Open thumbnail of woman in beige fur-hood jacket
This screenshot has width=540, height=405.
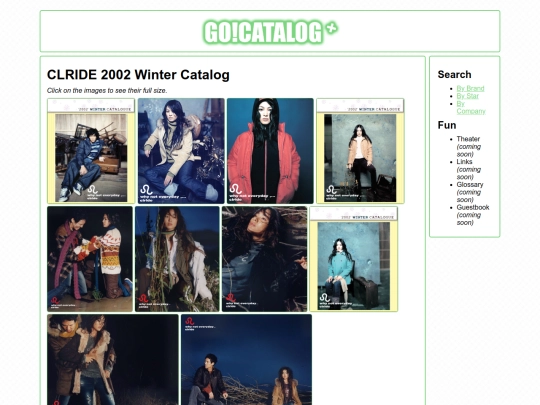[181, 151]
